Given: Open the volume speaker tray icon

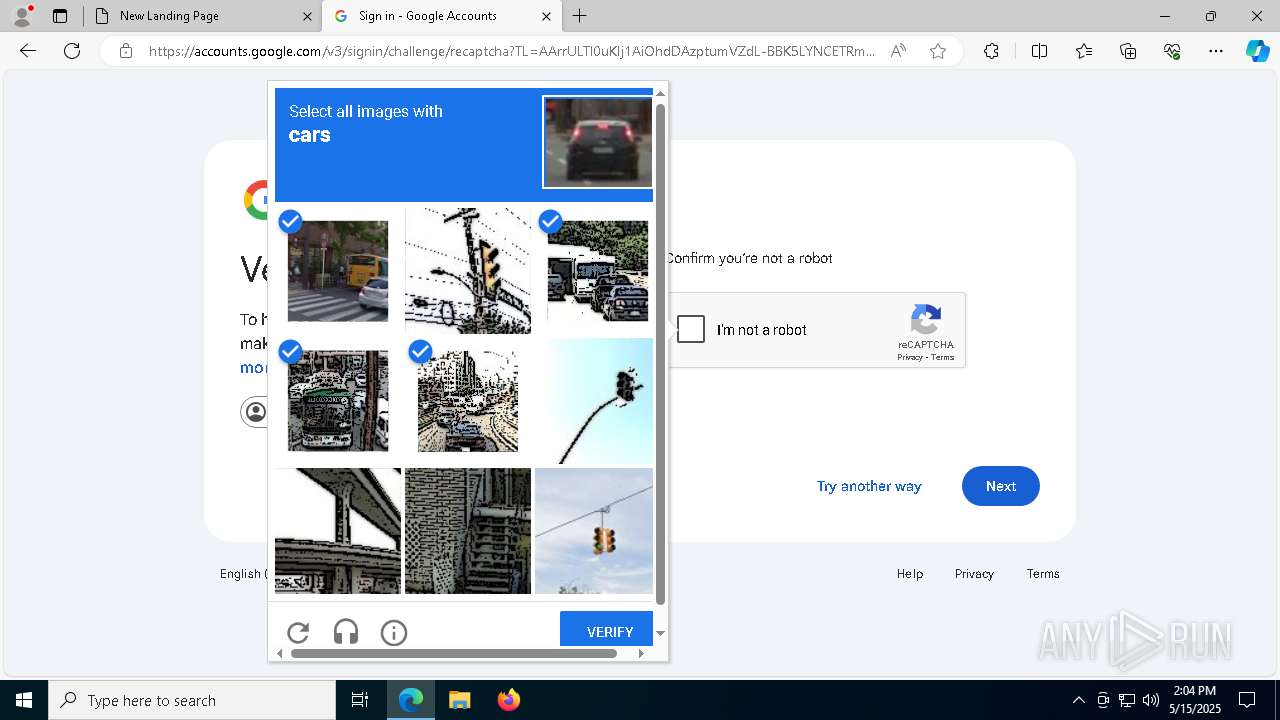Looking at the screenshot, I should point(1151,700).
